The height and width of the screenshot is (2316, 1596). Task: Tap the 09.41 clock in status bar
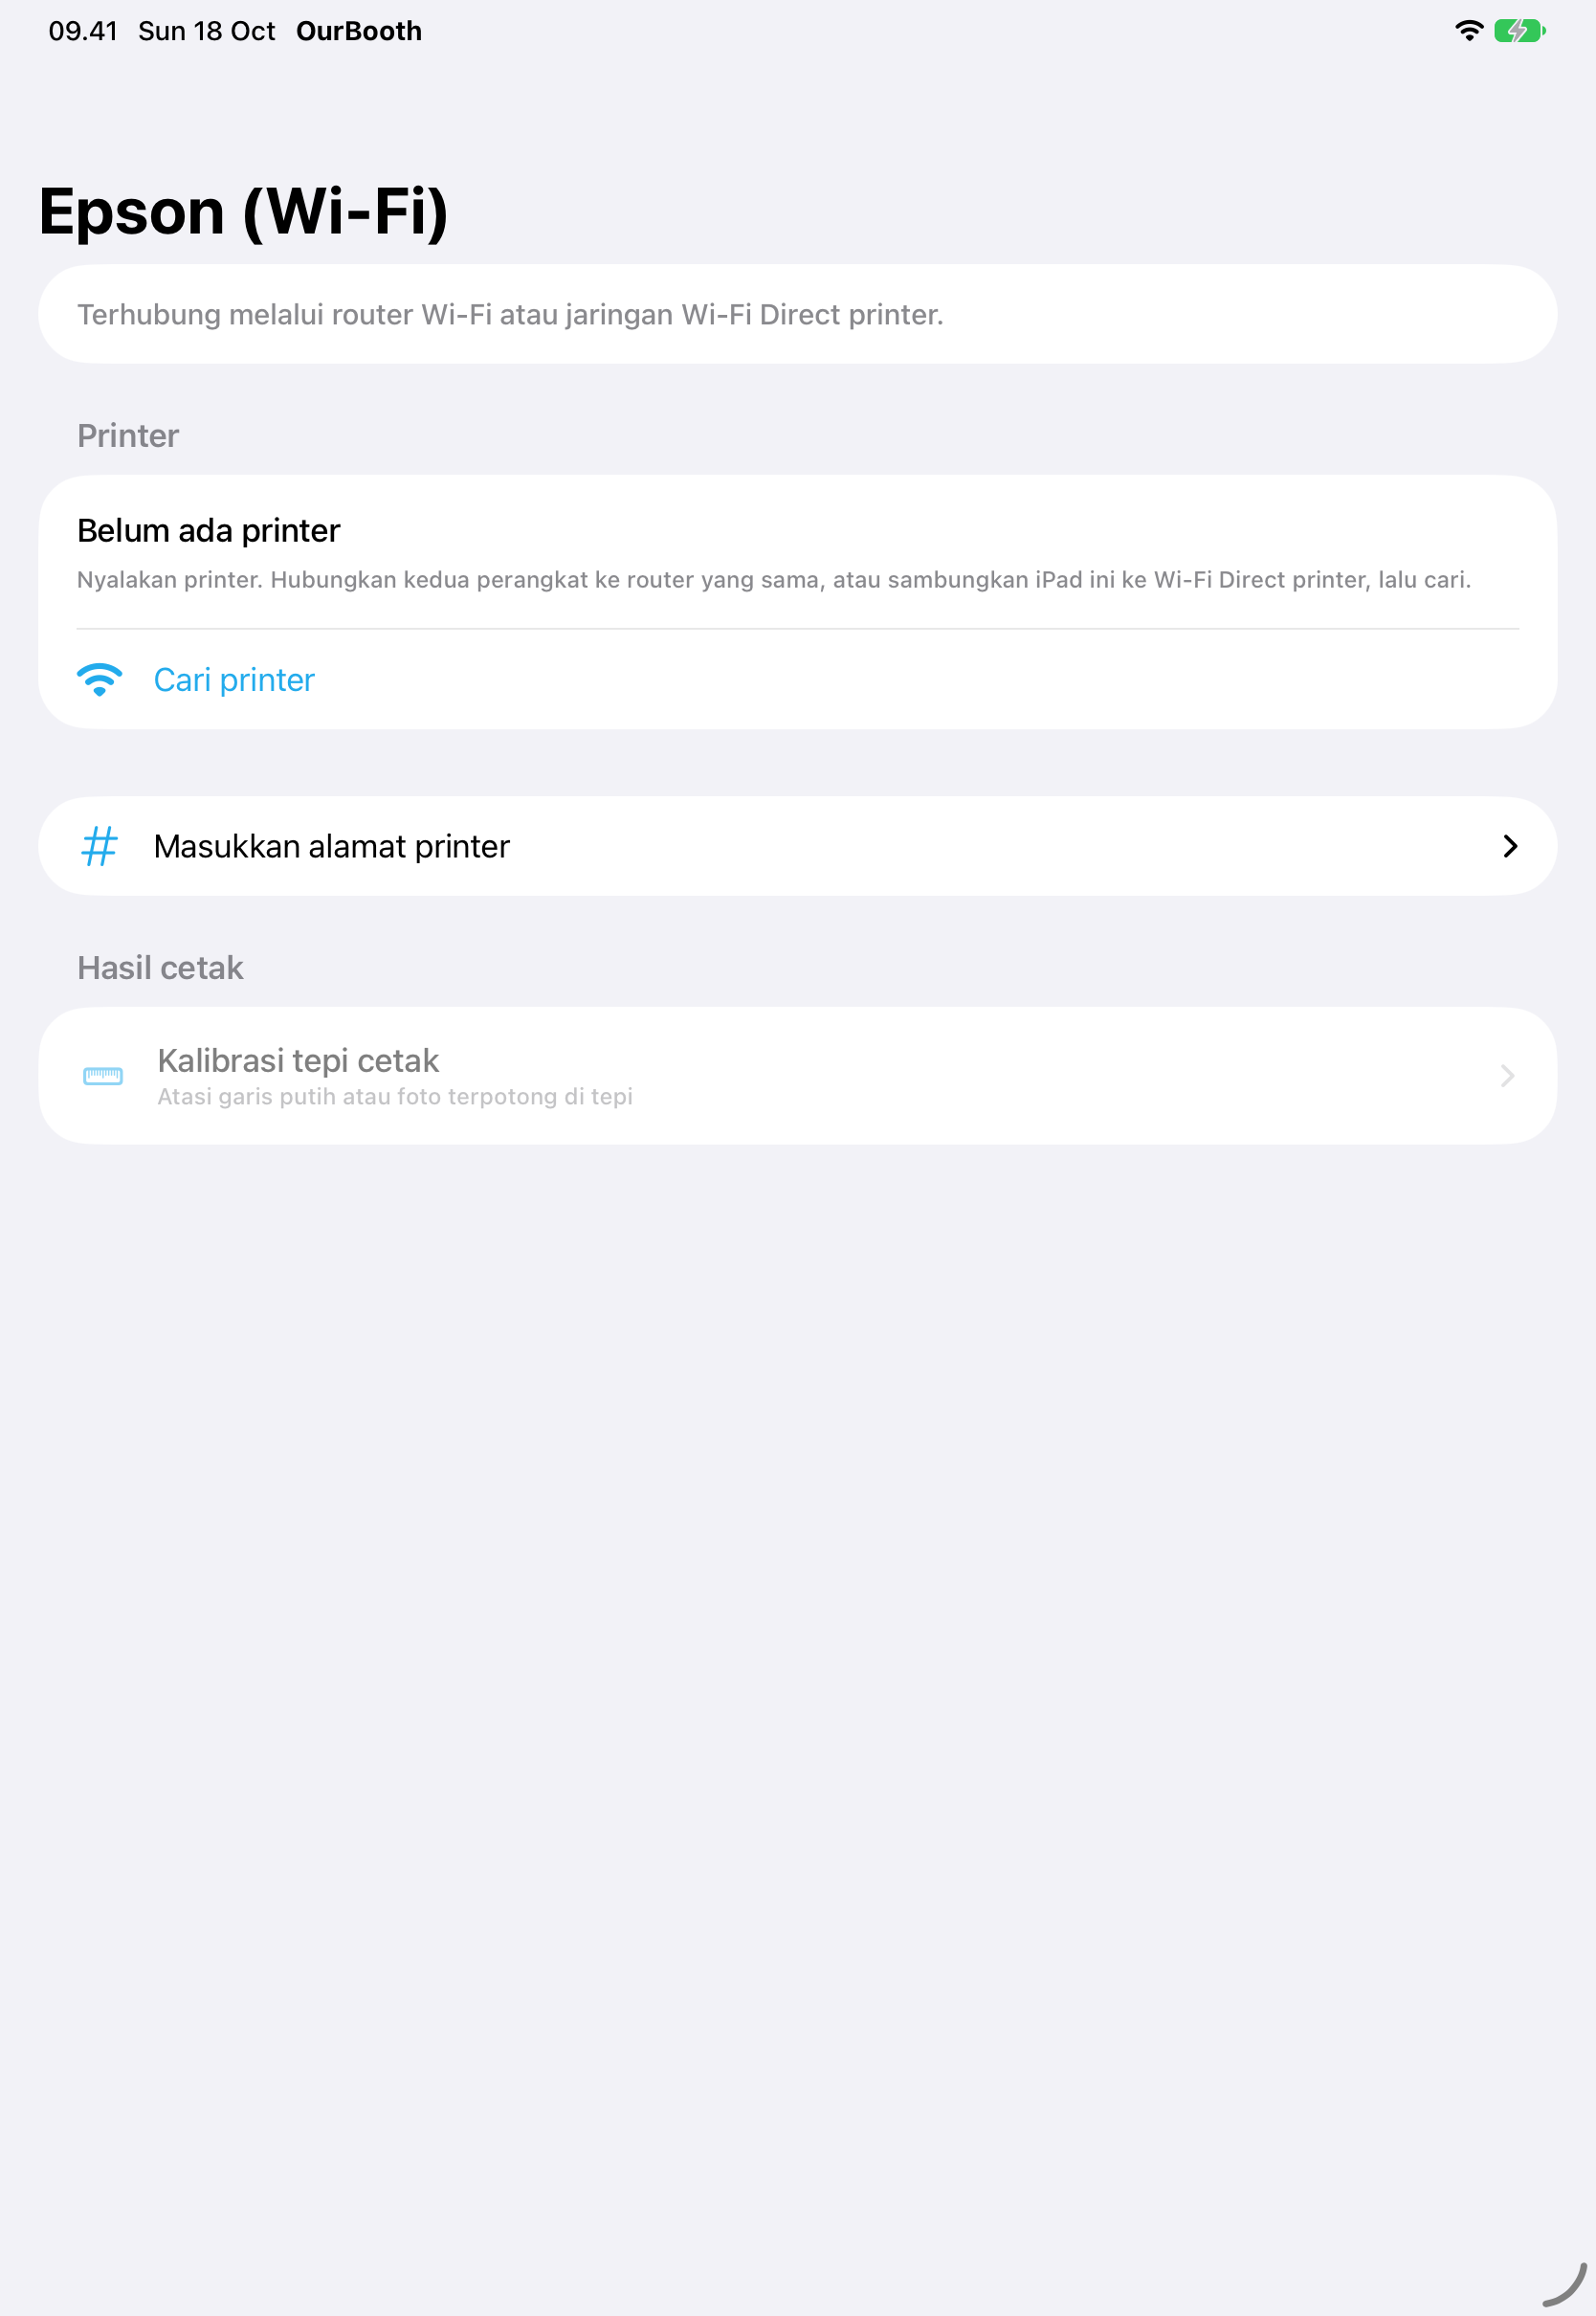pyautogui.click(x=83, y=31)
